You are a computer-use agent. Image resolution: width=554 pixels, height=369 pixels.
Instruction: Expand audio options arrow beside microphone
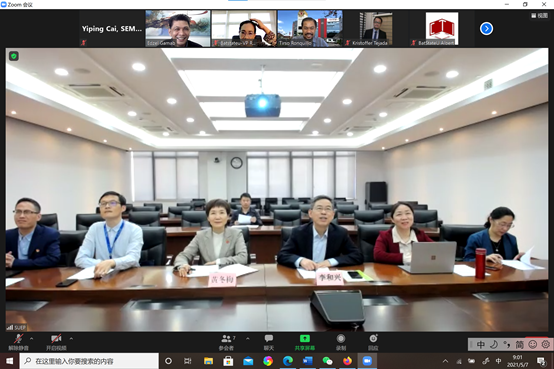31,339
